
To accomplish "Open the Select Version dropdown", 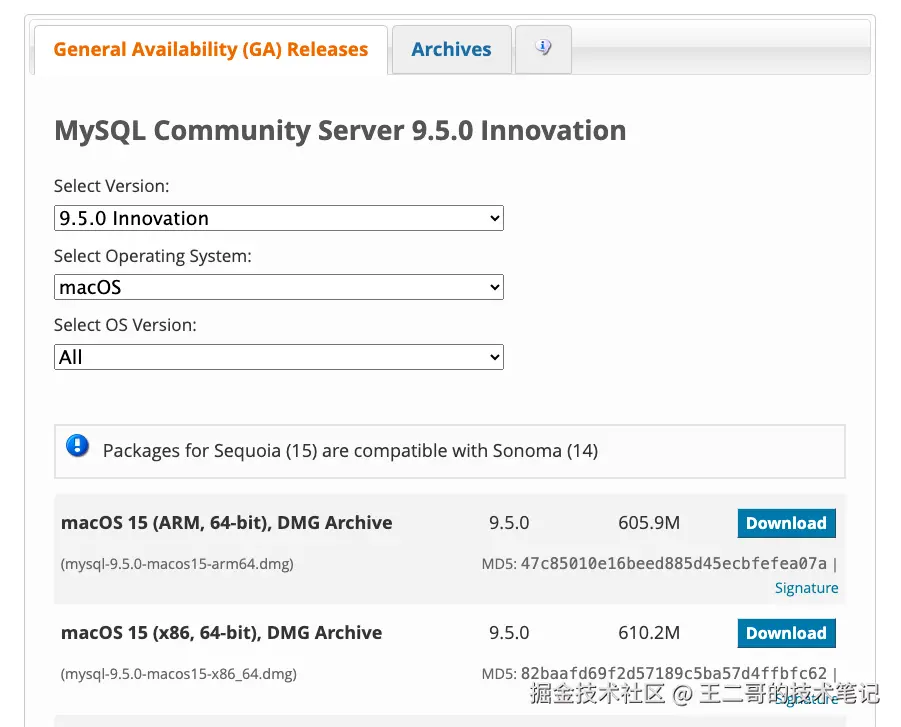I will click(x=278, y=218).
